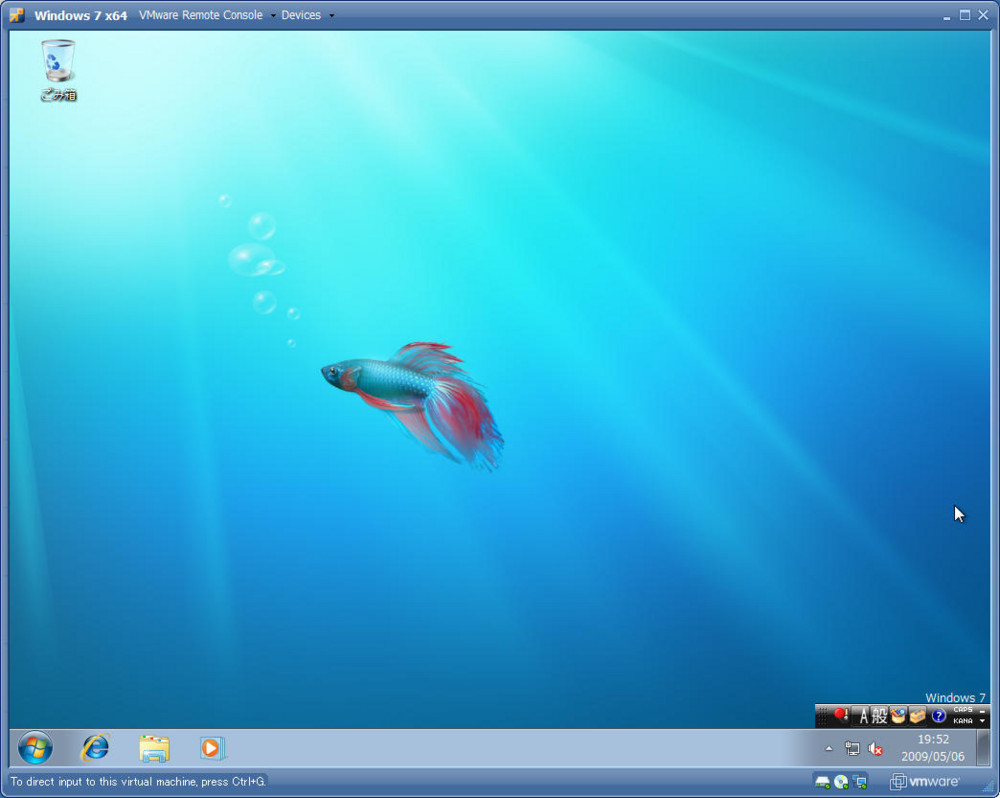This screenshot has width=1000, height=798.
Task: Open the Windows Start menu
Action: [32, 748]
